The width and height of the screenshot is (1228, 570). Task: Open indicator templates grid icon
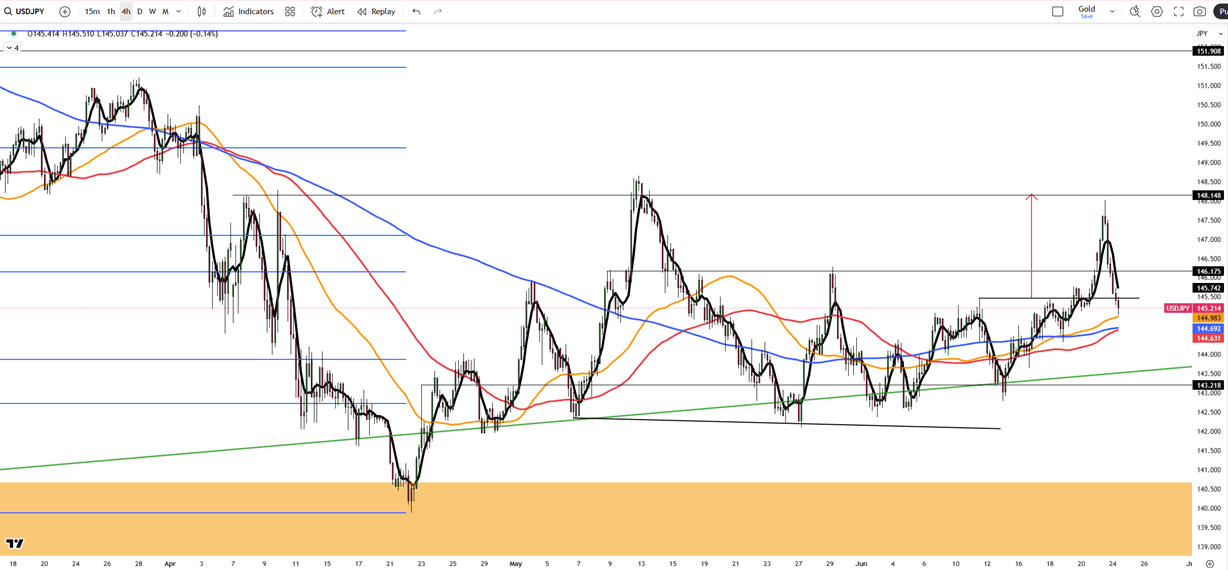tap(290, 12)
